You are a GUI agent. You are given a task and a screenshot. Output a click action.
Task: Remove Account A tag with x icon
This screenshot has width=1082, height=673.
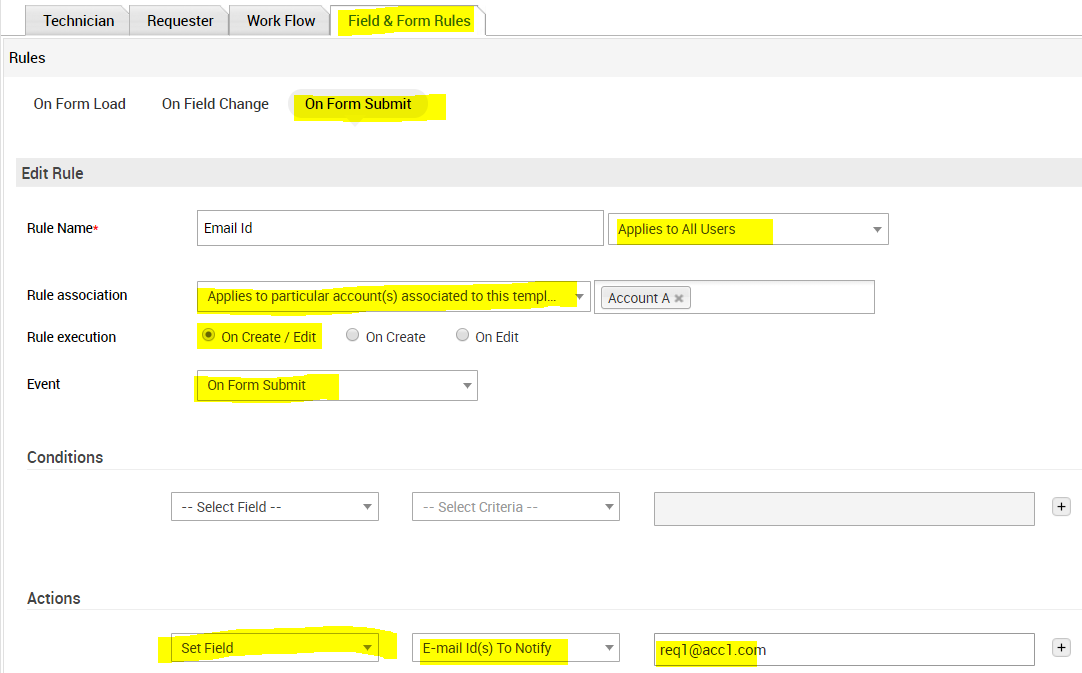coord(679,298)
